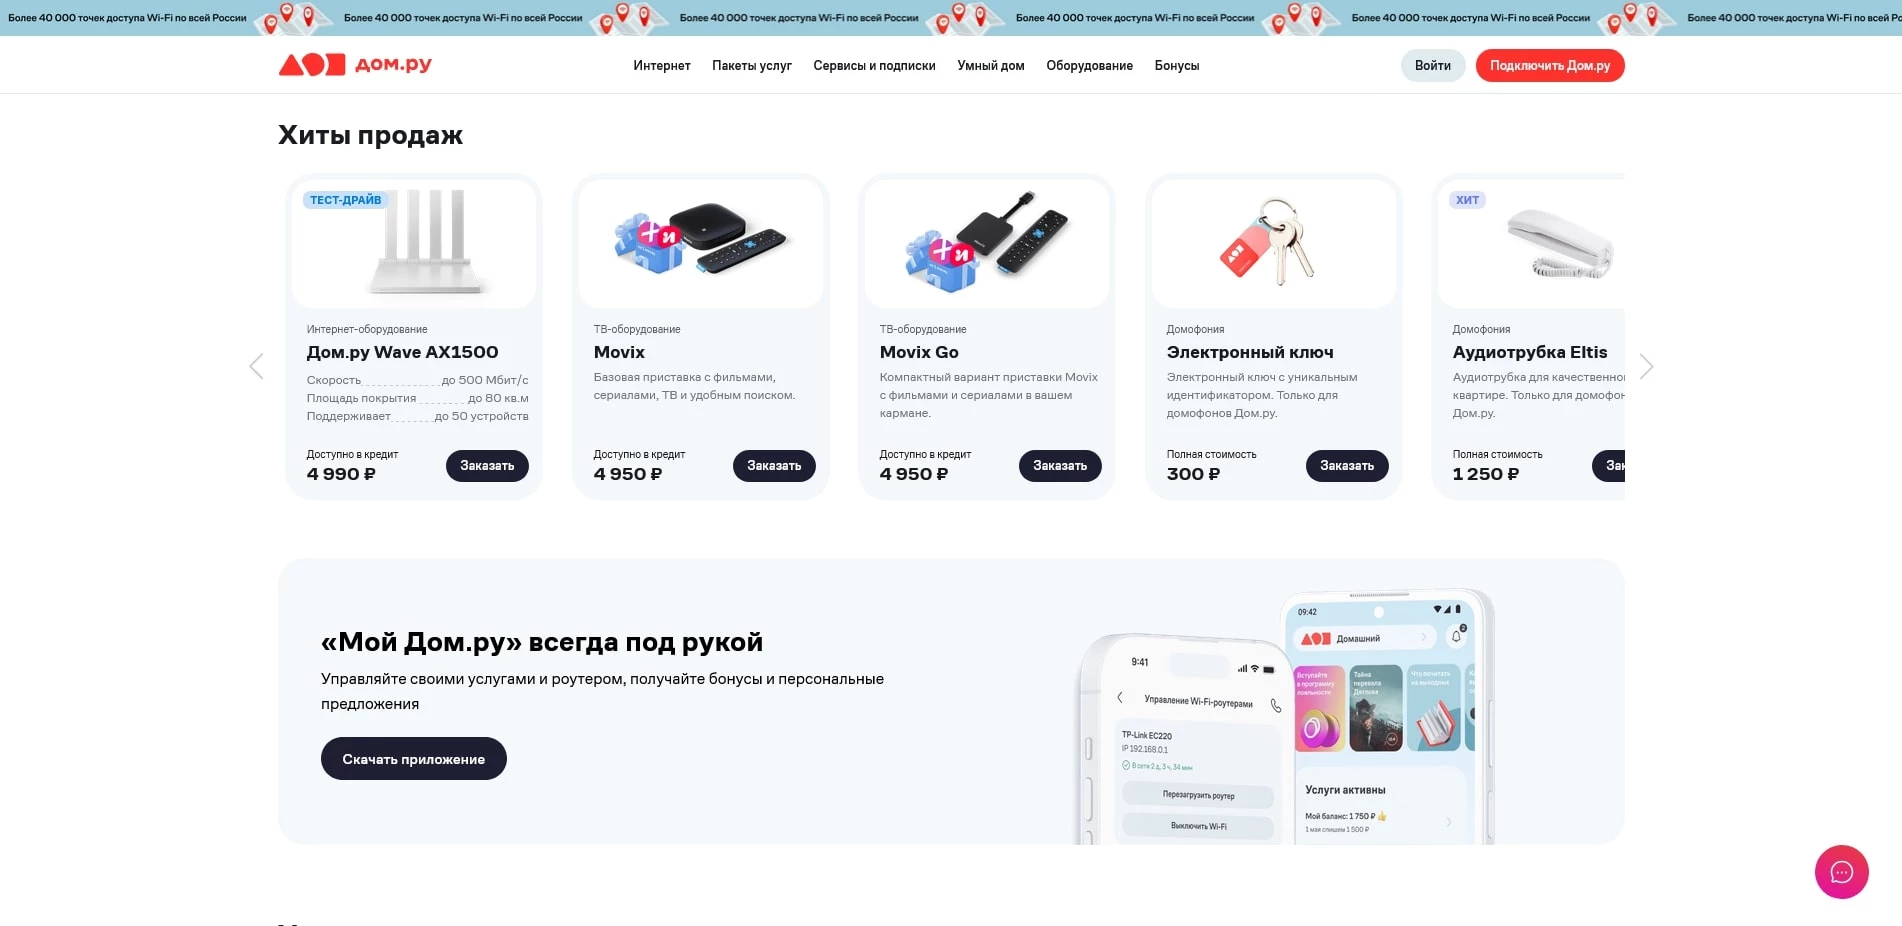Order the Электронный ключ with Заказать
Image resolution: width=1902 pixels, height=926 pixels.
click(1347, 466)
